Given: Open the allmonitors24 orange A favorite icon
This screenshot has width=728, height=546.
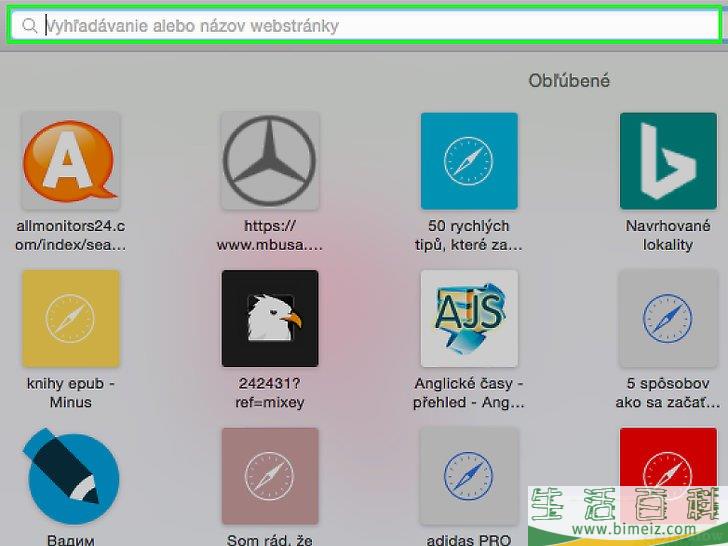Looking at the screenshot, I should [x=71, y=161].
